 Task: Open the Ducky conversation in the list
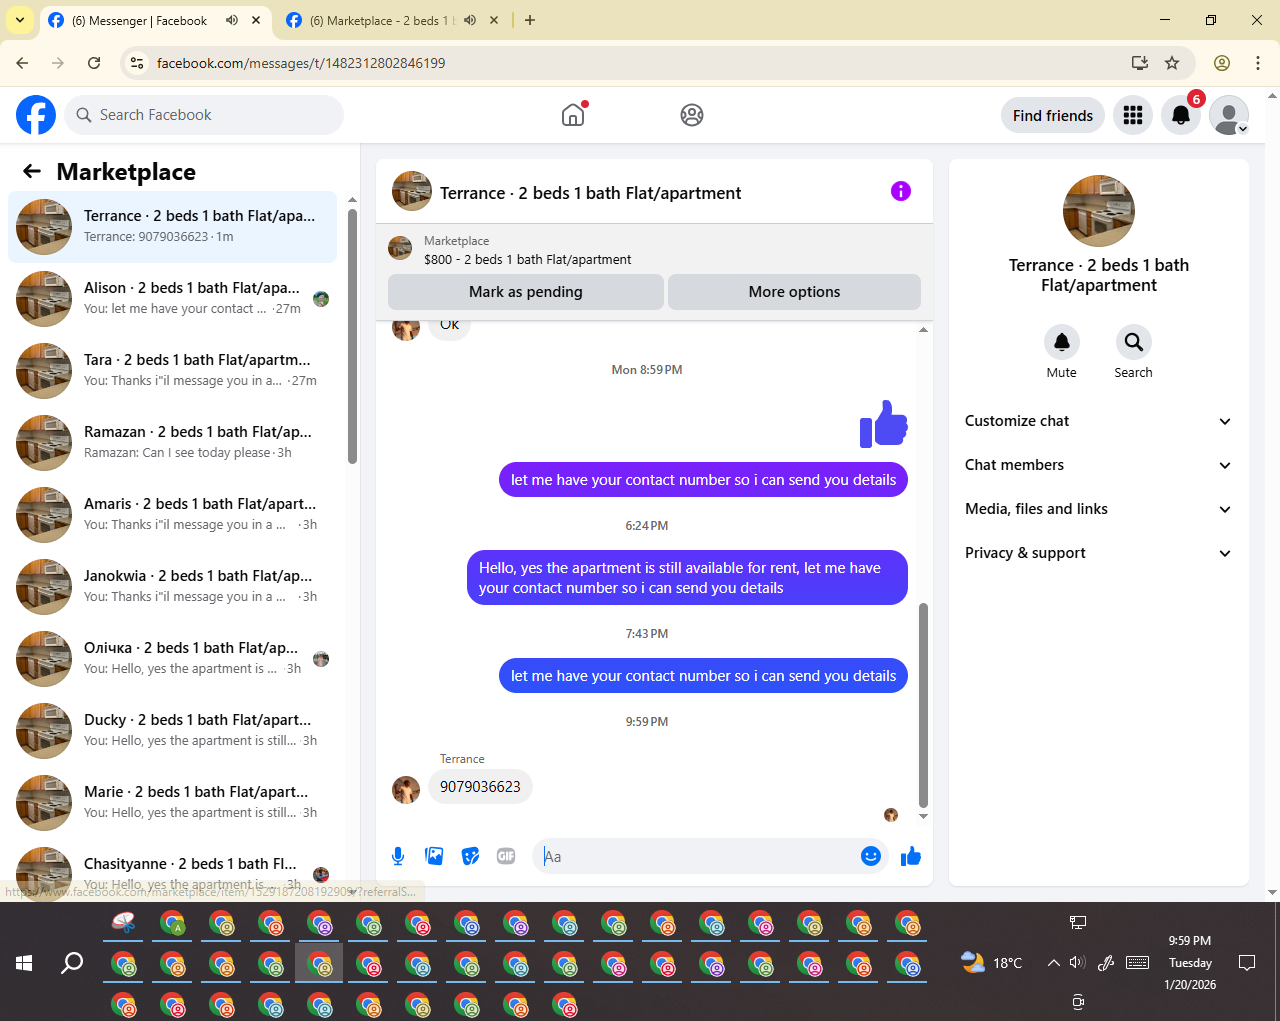(x=173, y=731)
